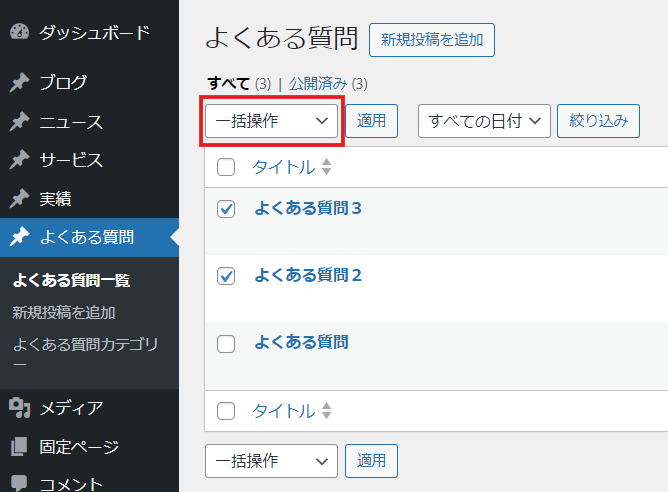The image size is (668, 492).
Task: Click the 絞り込み filter button
Action: click(x=599, y=121)
